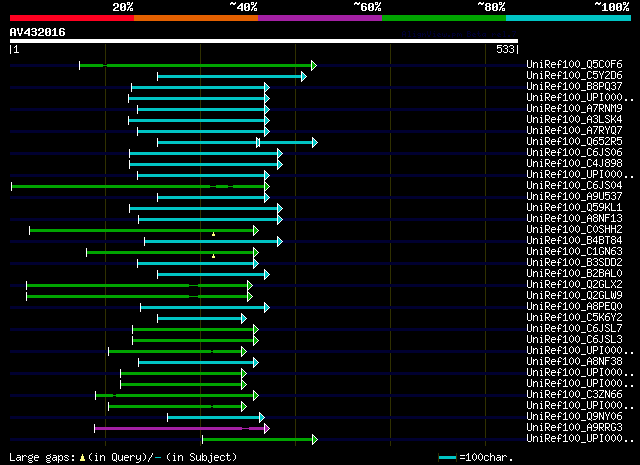The width and height of the screenshot is (640, 465).
Task: Click the cyan alignment bar for Q9NY06
Action: click(x=216, y=418)
